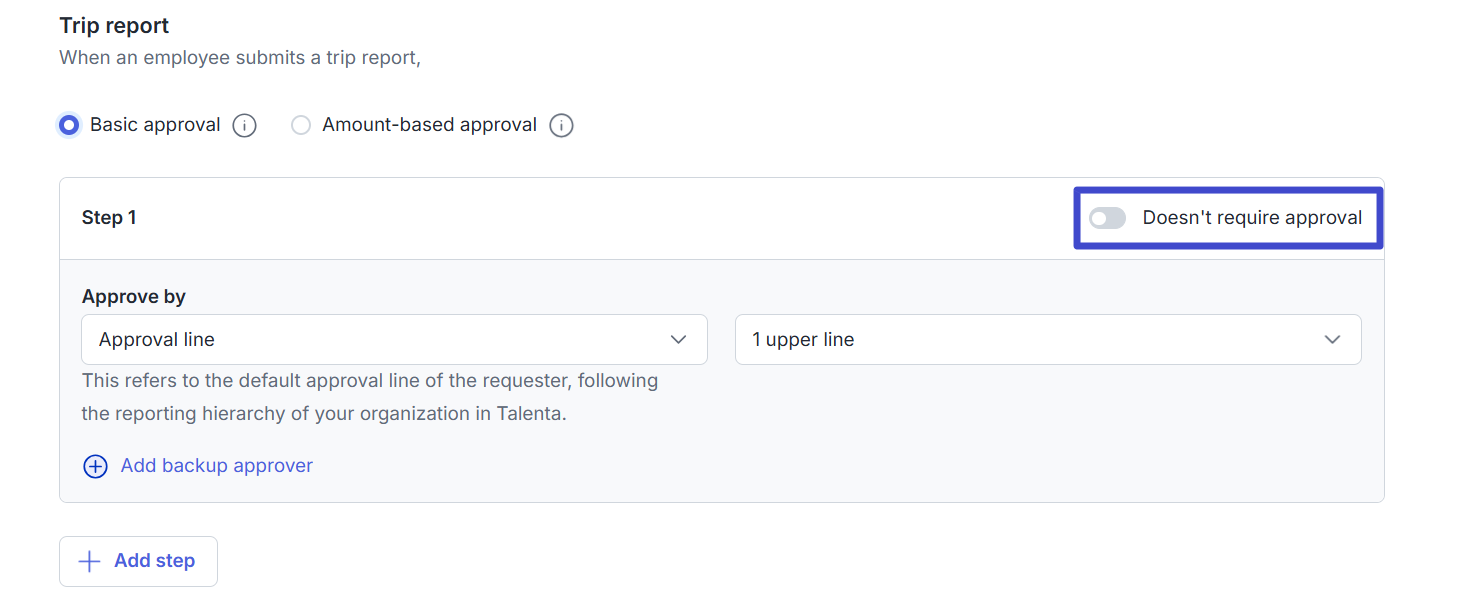The width and height of the screenshot is (1474, 610).
Task: Click the Add backup approver link
Action: (x=216, y=466)
